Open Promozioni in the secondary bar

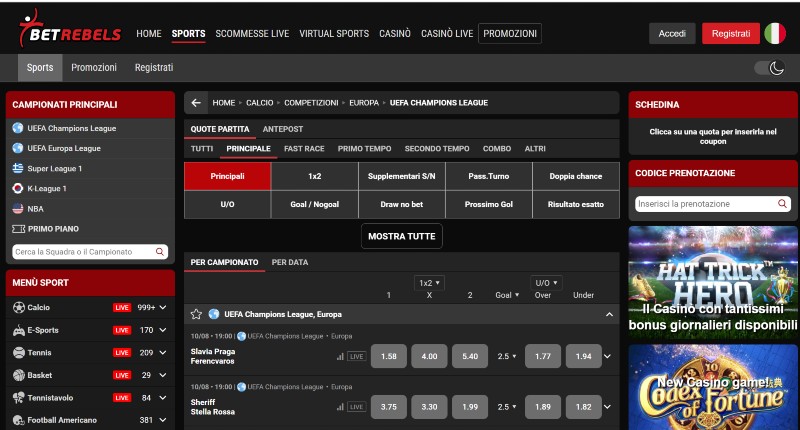click(94, 67)
